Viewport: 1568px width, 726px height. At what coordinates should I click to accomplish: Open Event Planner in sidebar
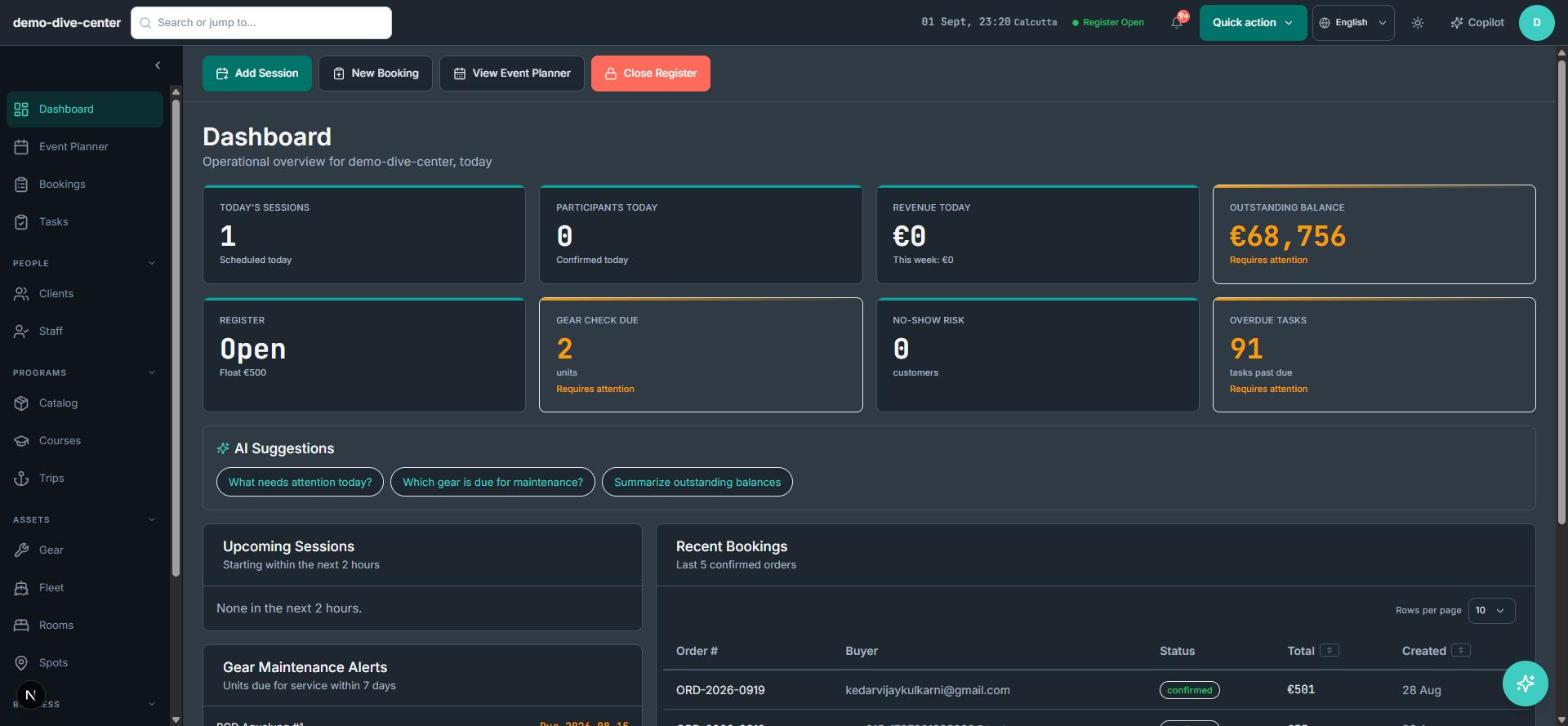point(85,147)
